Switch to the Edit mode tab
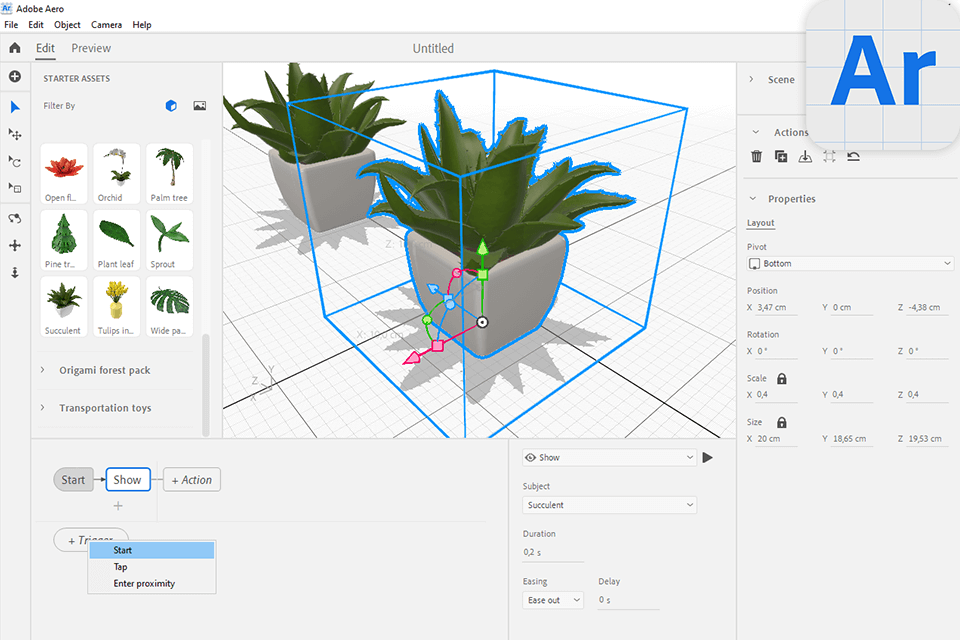The width and height of the screenshot is (960, 640). click(x=45, y=48)
